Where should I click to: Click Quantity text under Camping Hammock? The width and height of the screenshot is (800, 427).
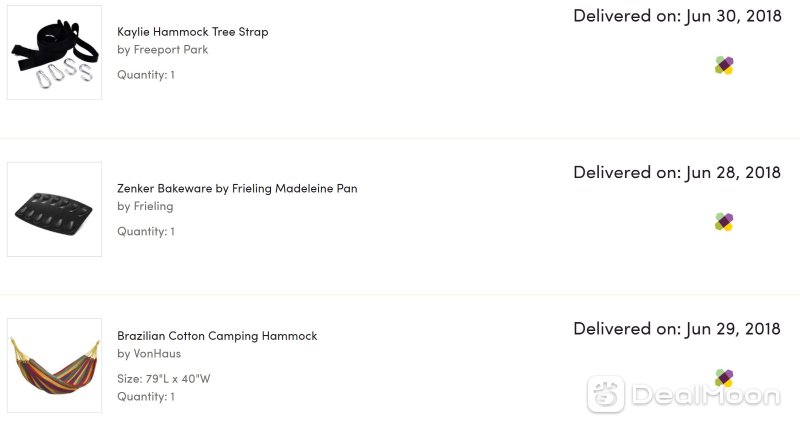[x=146, y=396]
